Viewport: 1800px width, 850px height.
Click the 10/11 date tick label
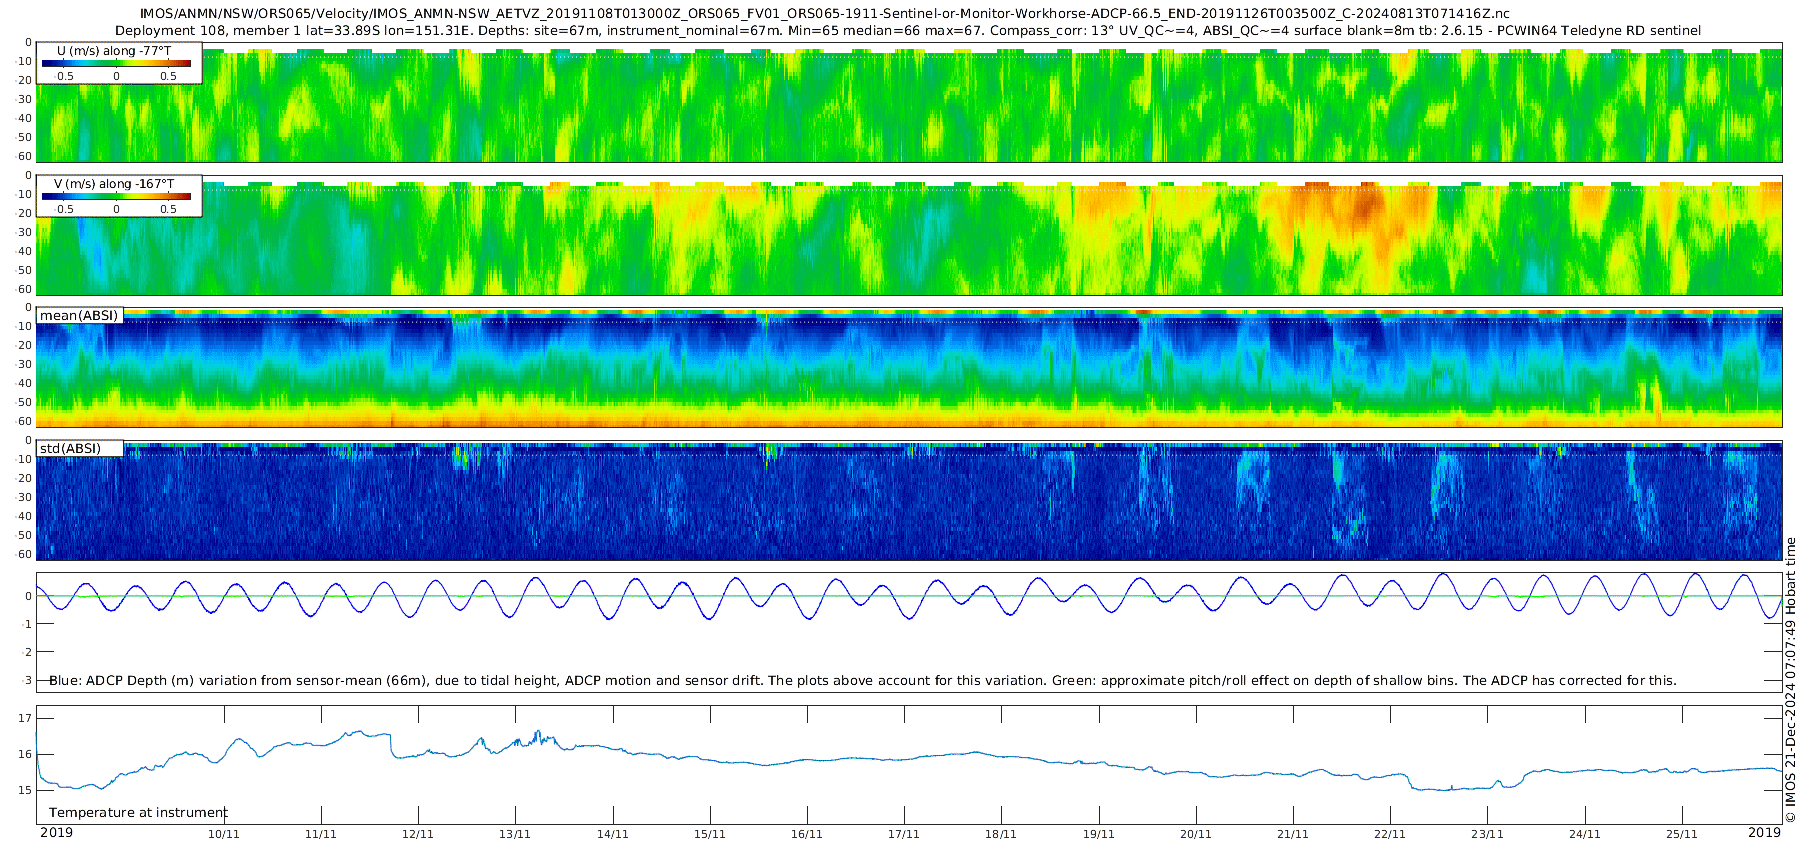(223, 834)
